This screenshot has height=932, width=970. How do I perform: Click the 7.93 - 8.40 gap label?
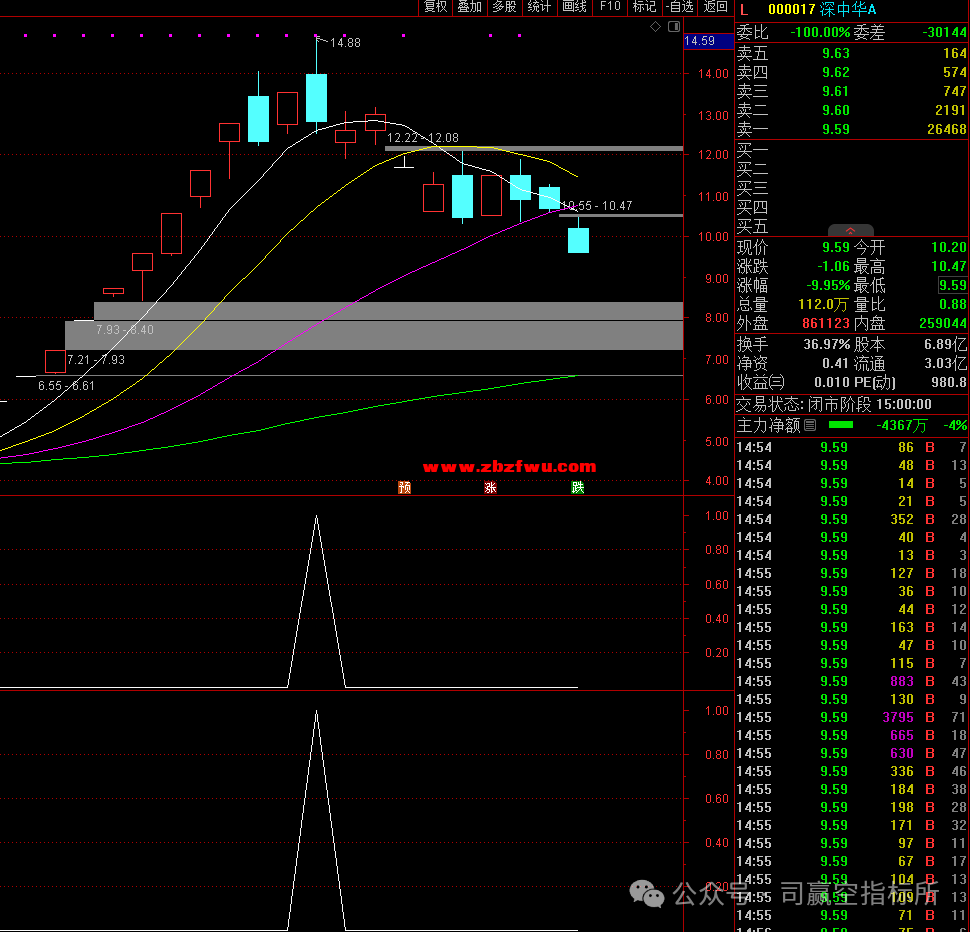[124, 330]
